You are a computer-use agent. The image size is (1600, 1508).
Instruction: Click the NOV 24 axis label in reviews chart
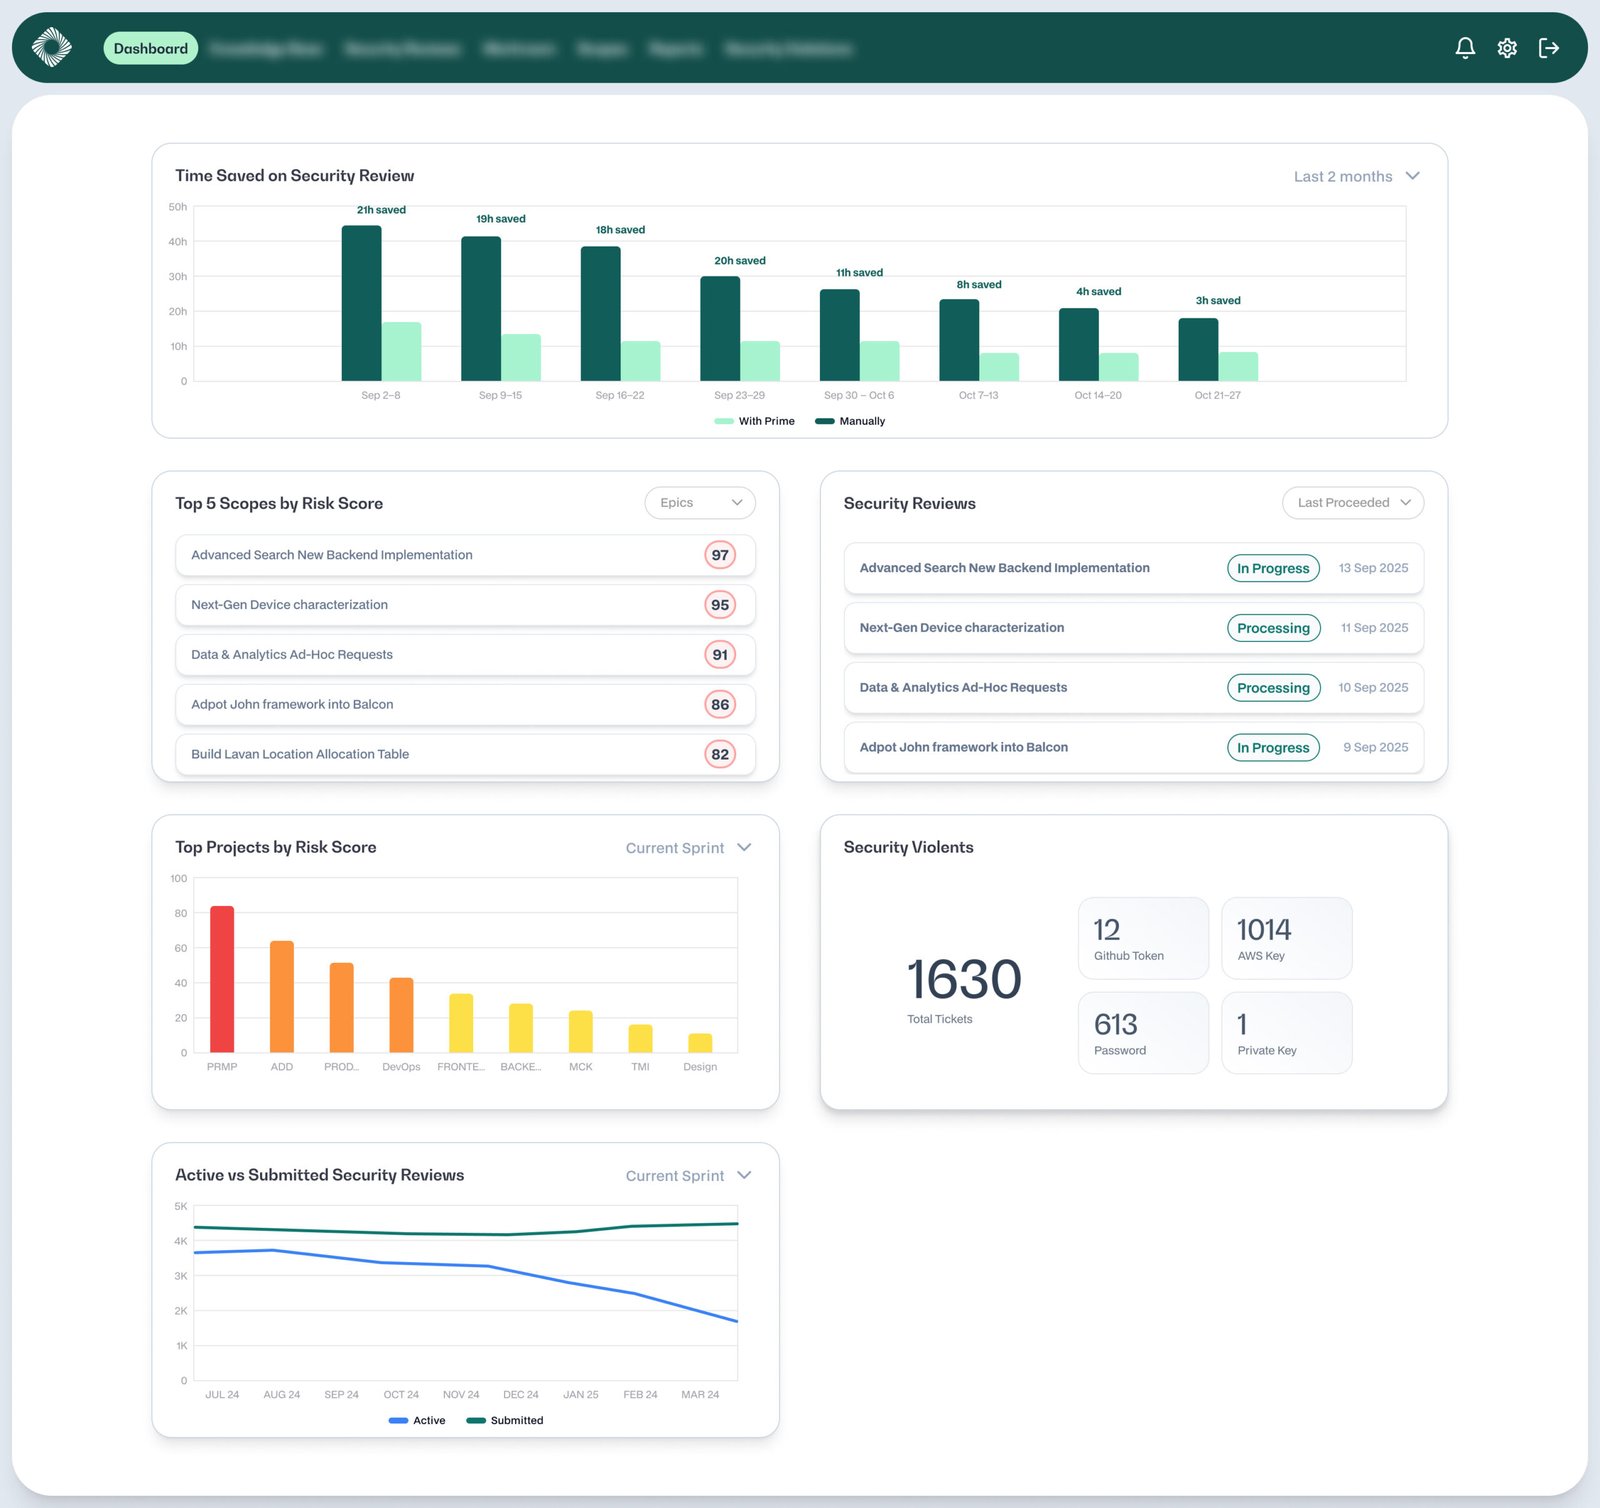pyautogui.click(x=461, y=1395)
